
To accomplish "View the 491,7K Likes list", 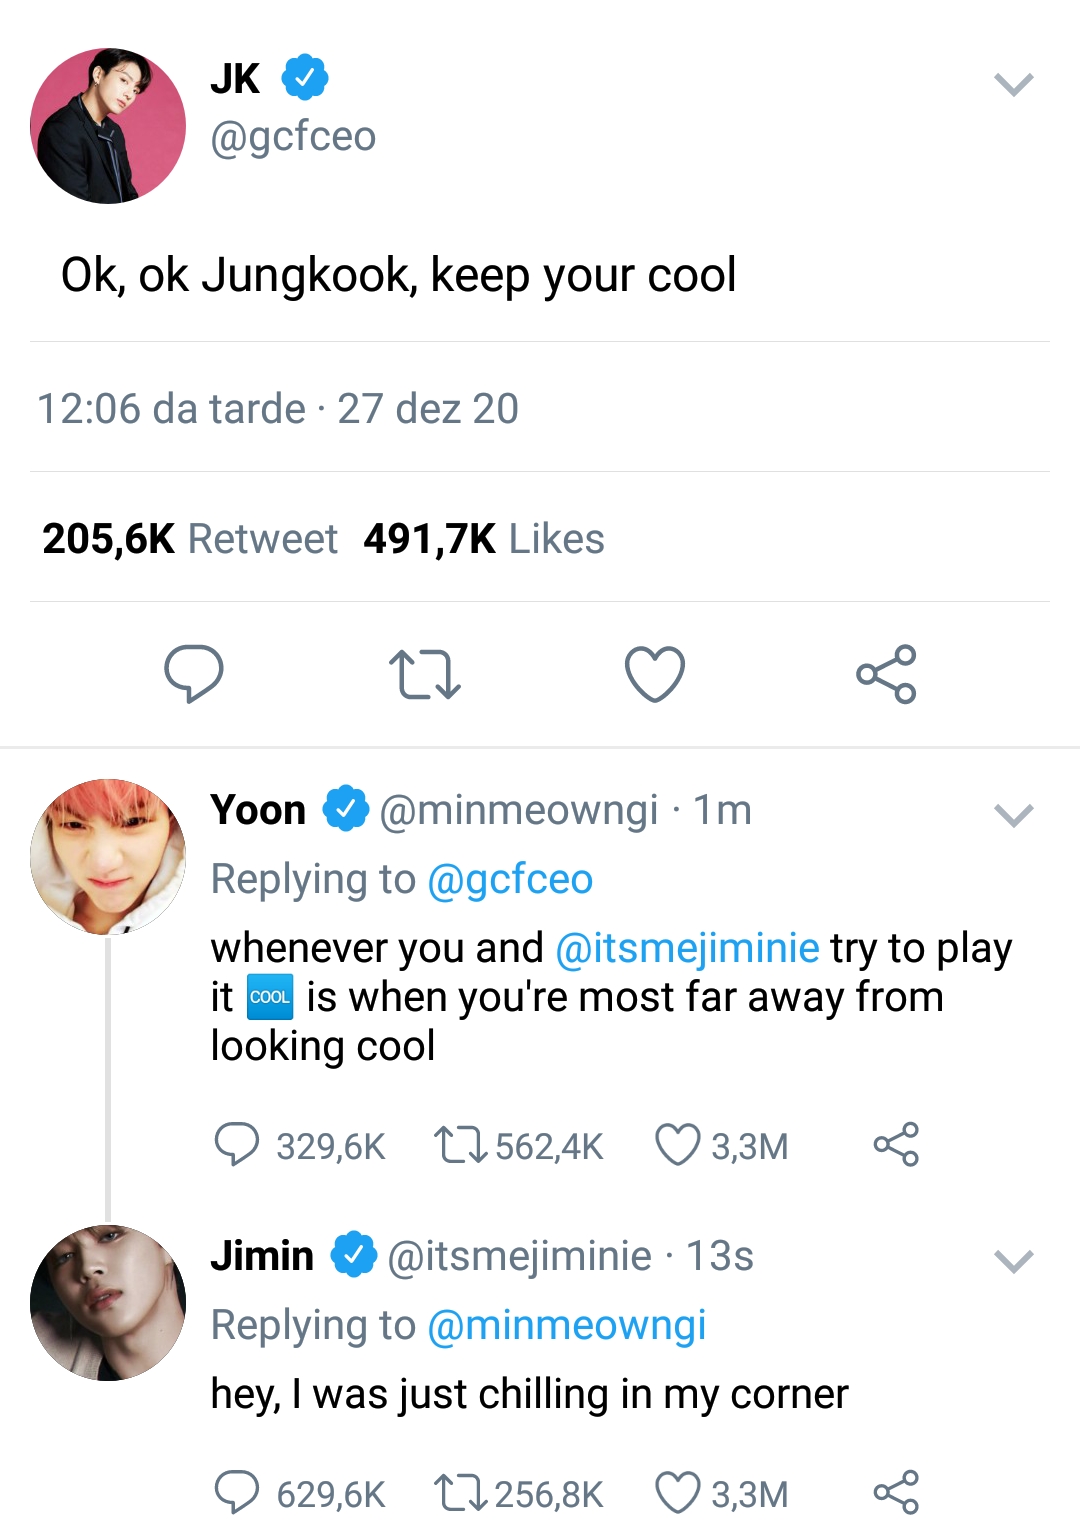I will coord(484,539).
